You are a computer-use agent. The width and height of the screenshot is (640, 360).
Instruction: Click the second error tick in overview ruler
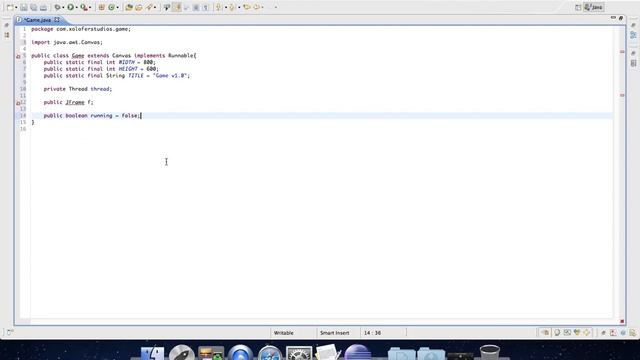pyautogui.click(x=622, y=95)
